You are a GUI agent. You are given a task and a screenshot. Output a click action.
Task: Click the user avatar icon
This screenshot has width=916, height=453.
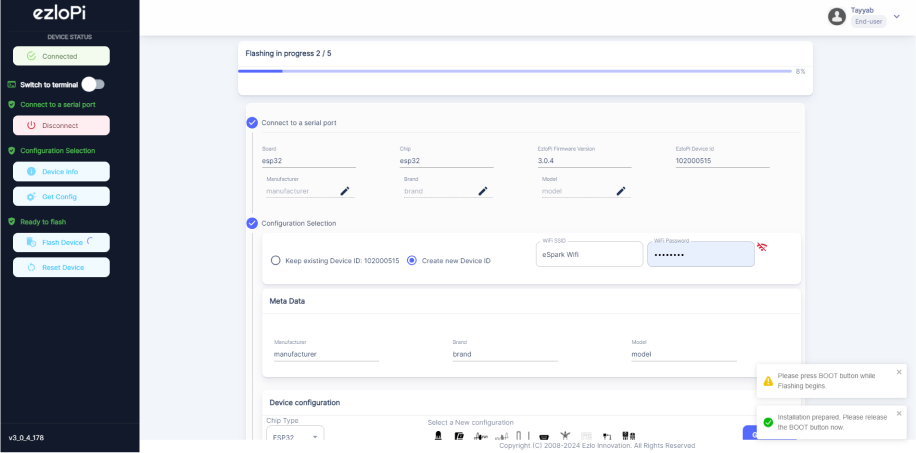pyautogui.click(x=837, y=16)
